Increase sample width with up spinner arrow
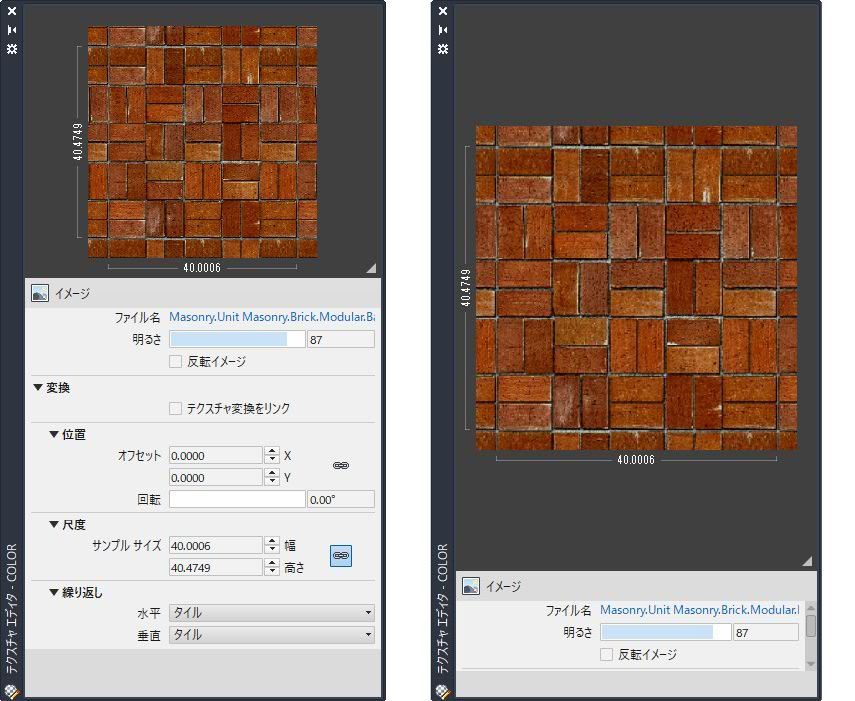This screenshot has width=855, height=701. pos(272,541)
